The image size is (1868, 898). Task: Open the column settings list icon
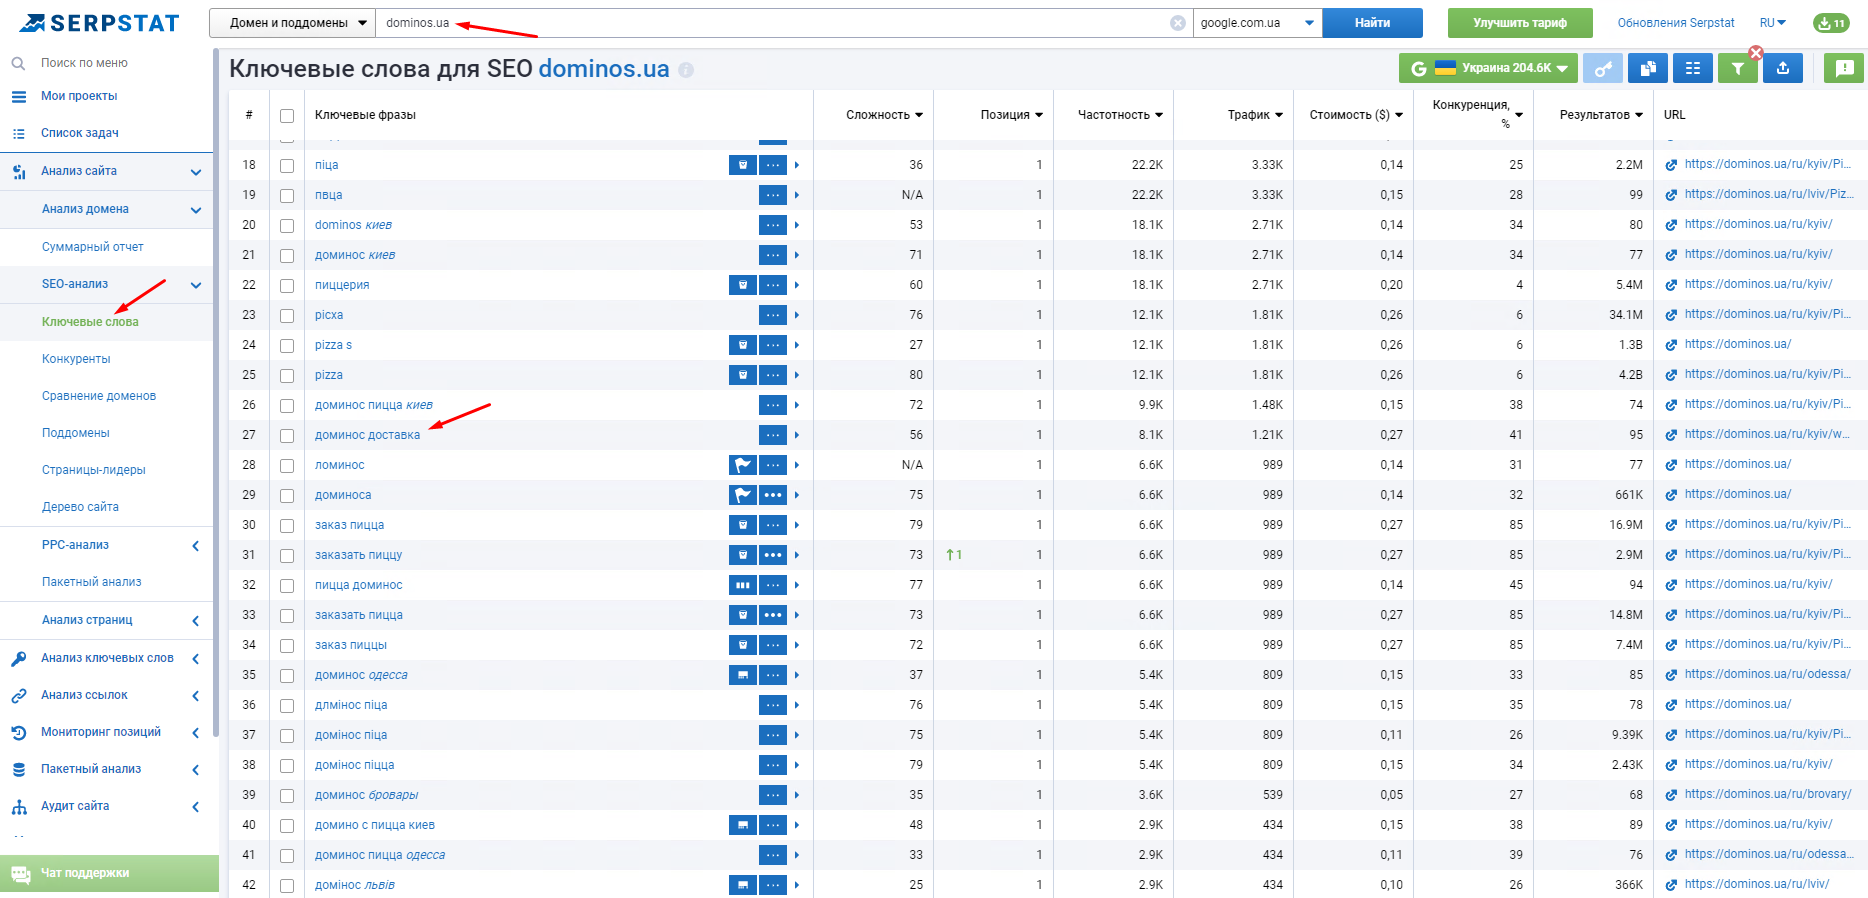[x=1692, y=68]
